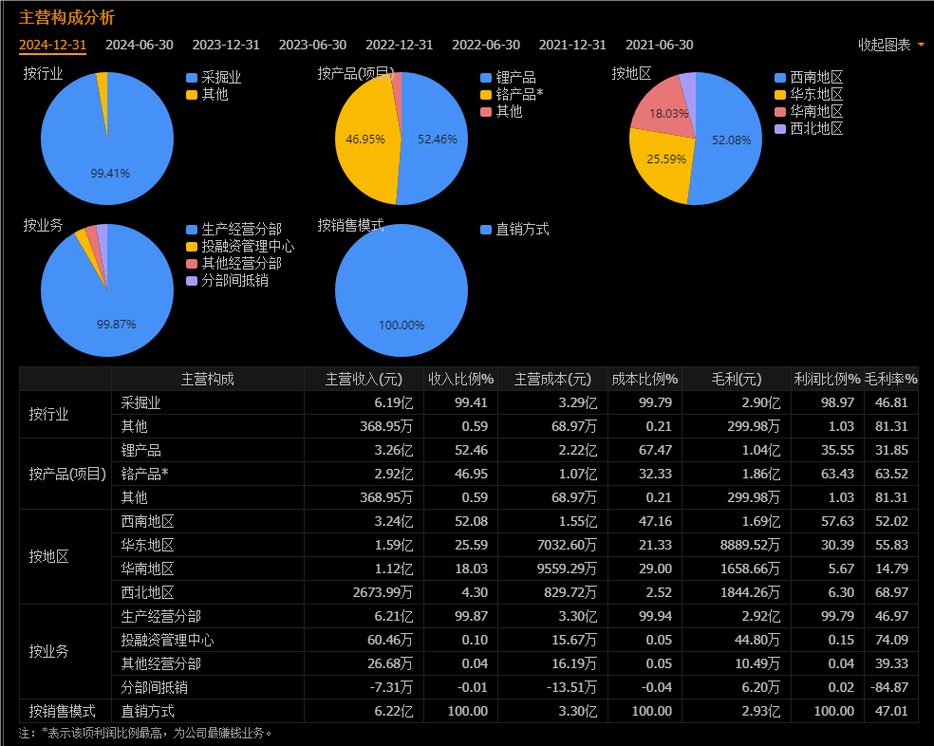Select the 锂产品 row in the table

(x=141, y=450)
